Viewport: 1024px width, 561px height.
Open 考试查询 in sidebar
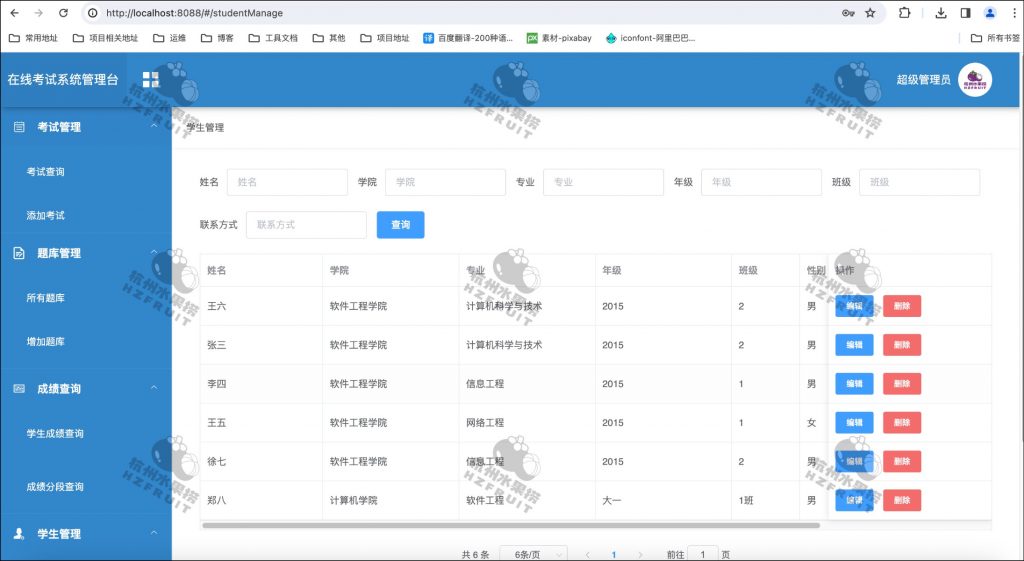pyautogui.click(x=45, y=172)
